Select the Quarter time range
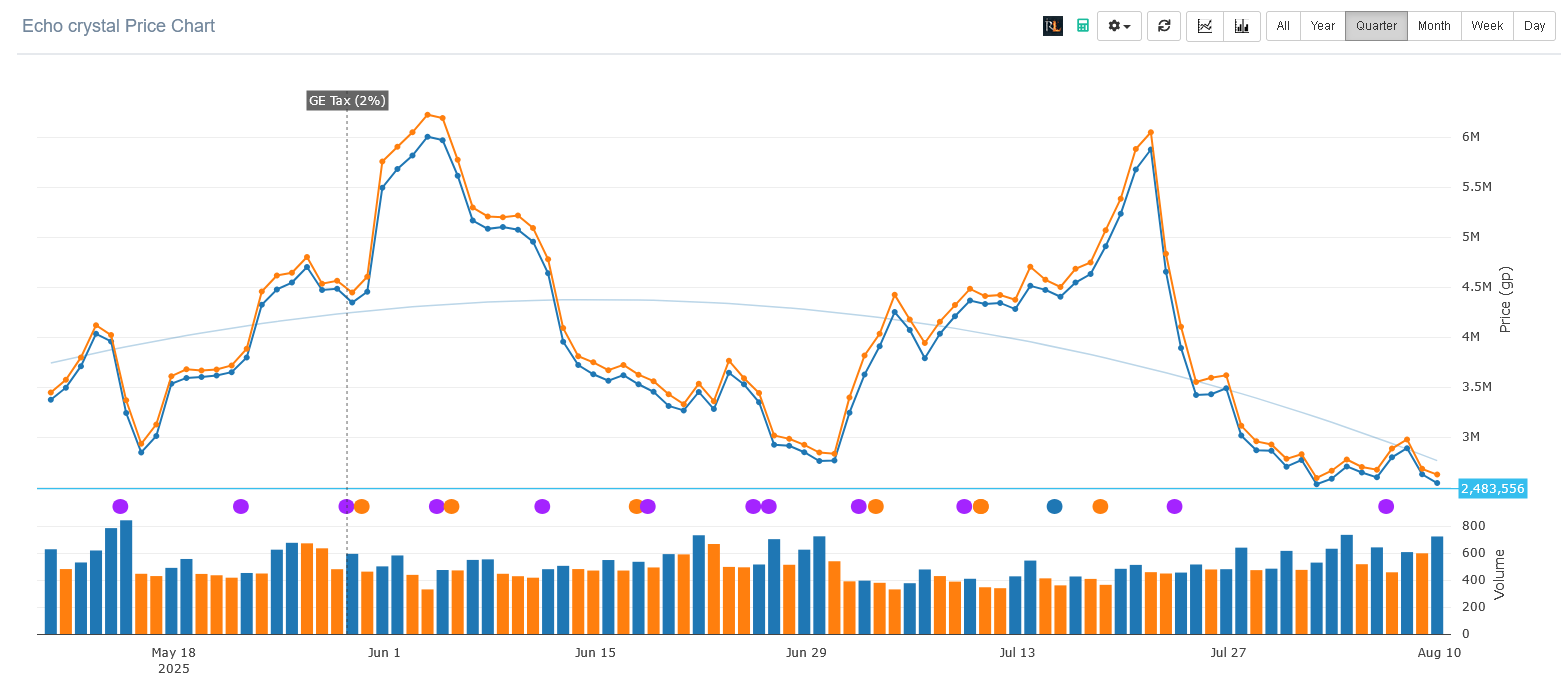The width and height of the screenshot is (1565, 679). pos(1376,26)
